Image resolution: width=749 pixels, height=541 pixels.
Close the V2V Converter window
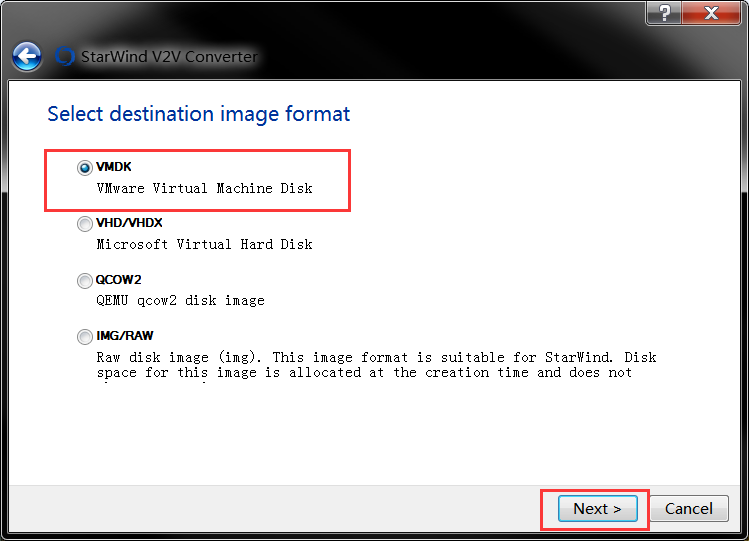(711, 13)
